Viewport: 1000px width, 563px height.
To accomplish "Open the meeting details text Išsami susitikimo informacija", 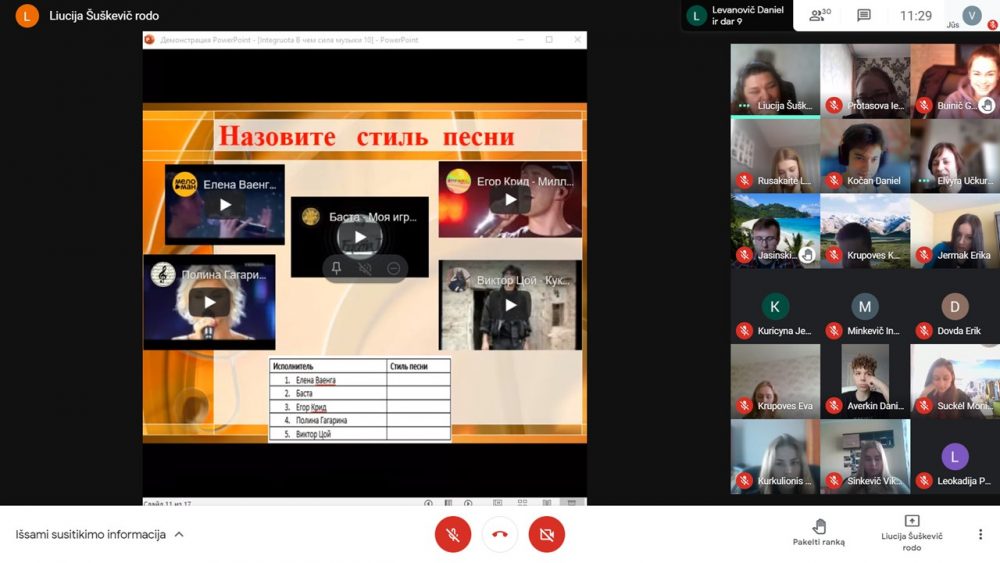I will [x=91, y=534].
